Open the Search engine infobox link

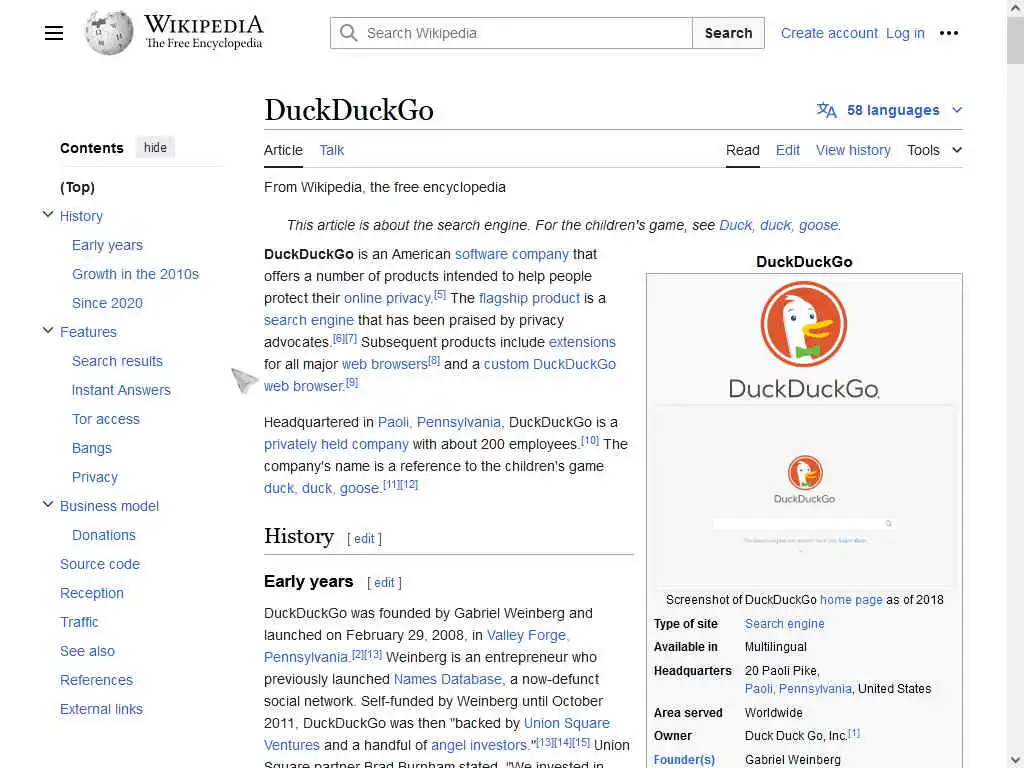[784, 624]
